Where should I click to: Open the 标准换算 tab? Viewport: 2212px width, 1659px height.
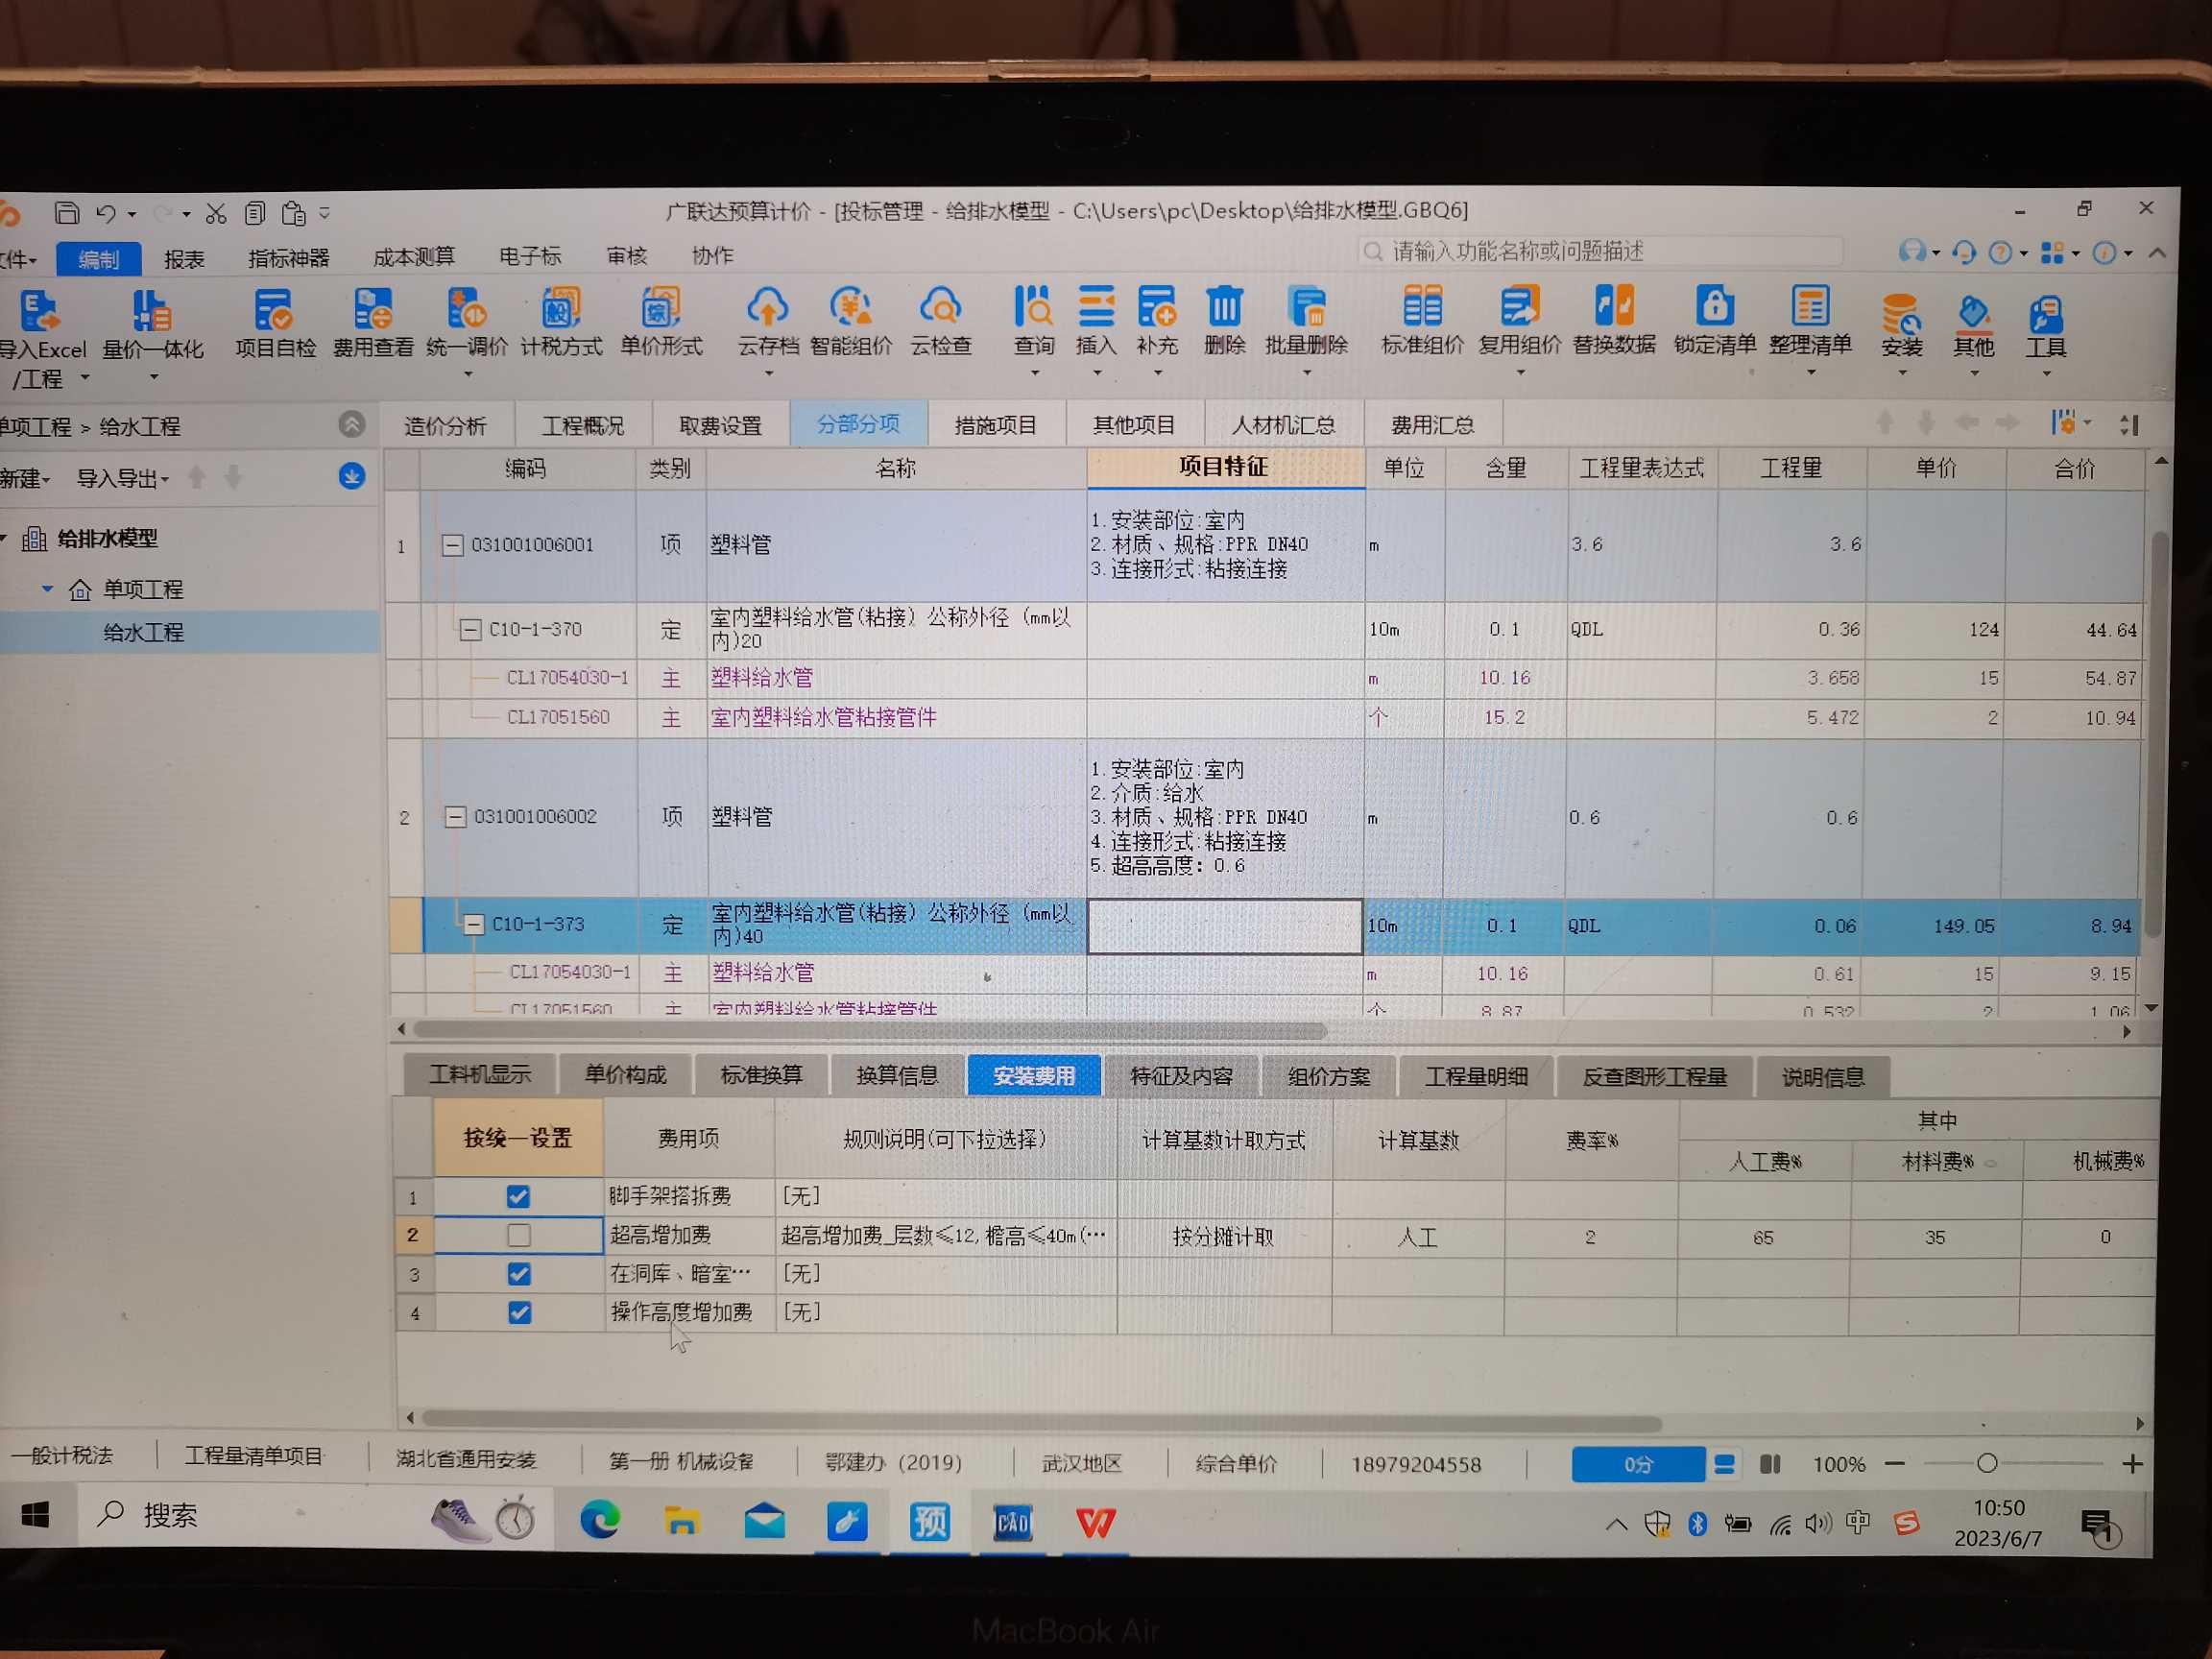[761, 1075]
